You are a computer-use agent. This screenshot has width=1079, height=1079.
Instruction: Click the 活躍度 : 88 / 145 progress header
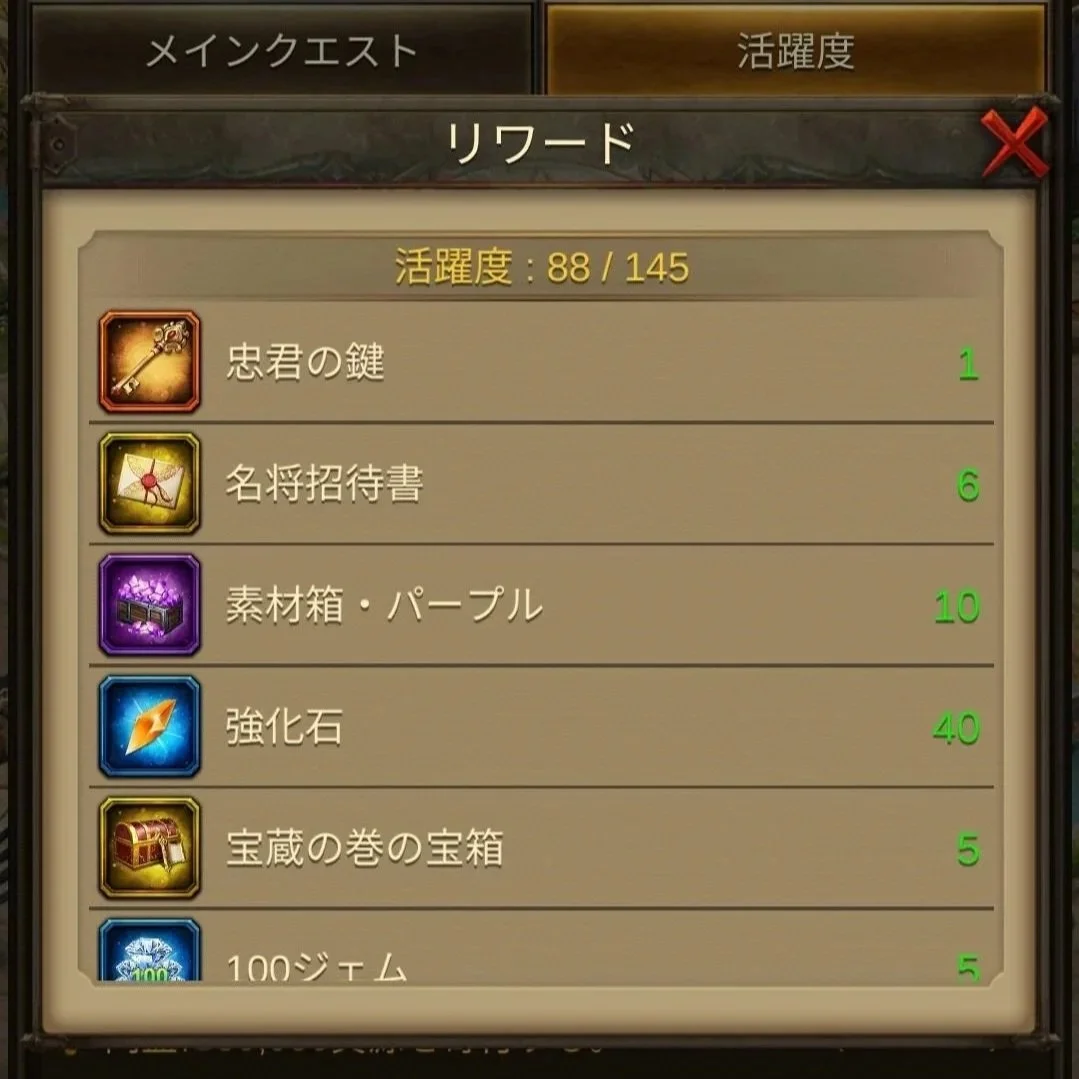pyautogui.click(x=542, y=267)
